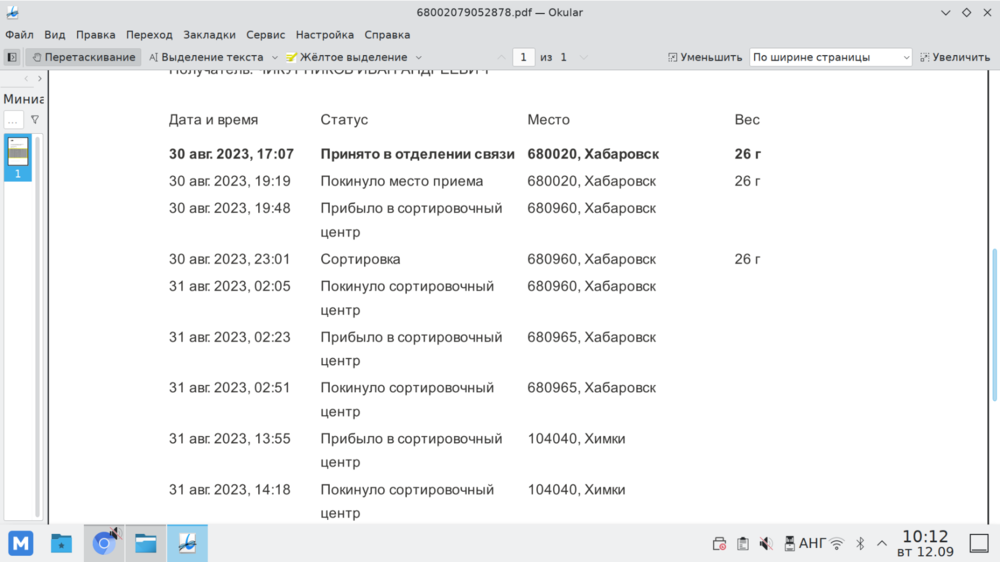
Task: Click the page number input field
Action: pos(524,58)
